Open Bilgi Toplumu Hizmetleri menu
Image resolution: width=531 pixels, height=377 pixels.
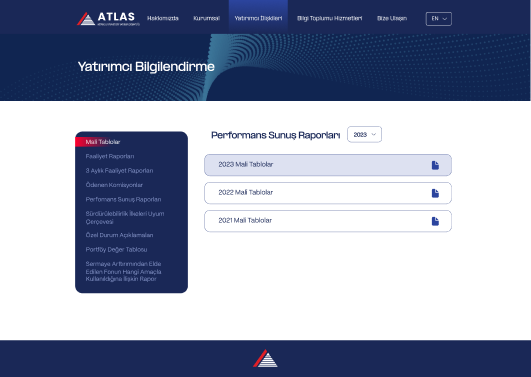[x=330, y=18]
